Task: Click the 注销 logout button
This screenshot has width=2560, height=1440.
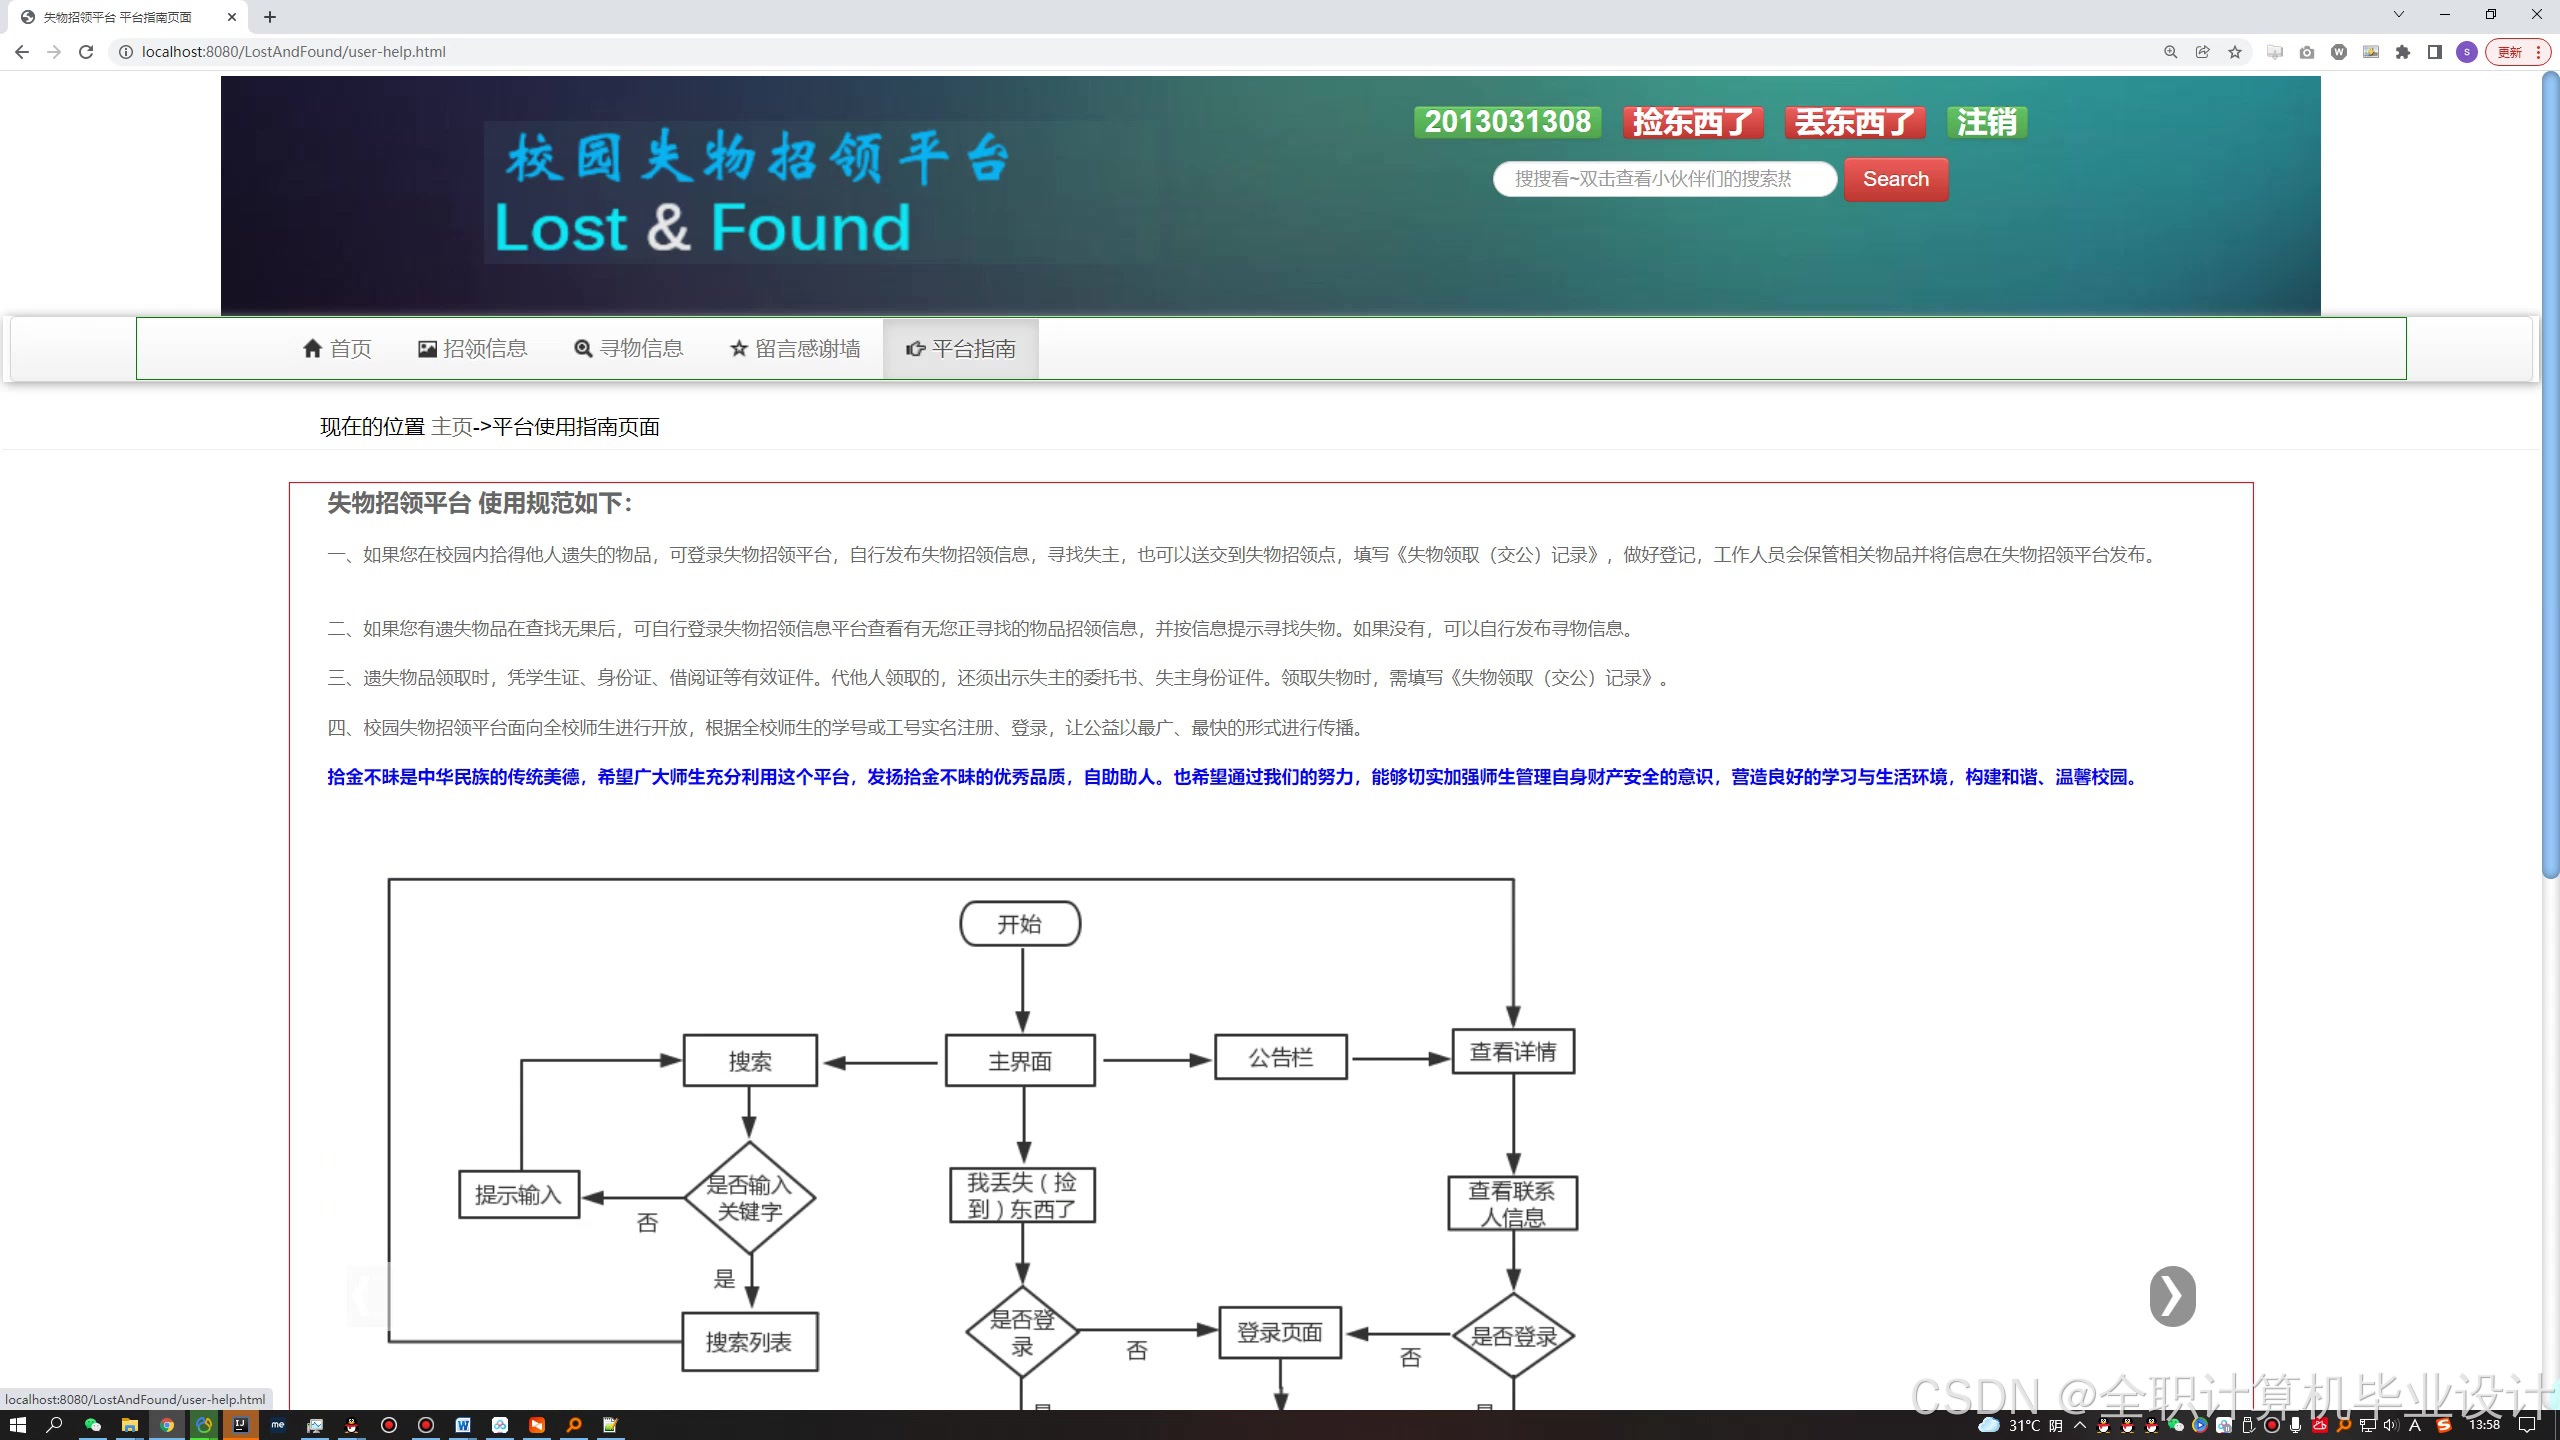Action: click(x=1986, y=122)
